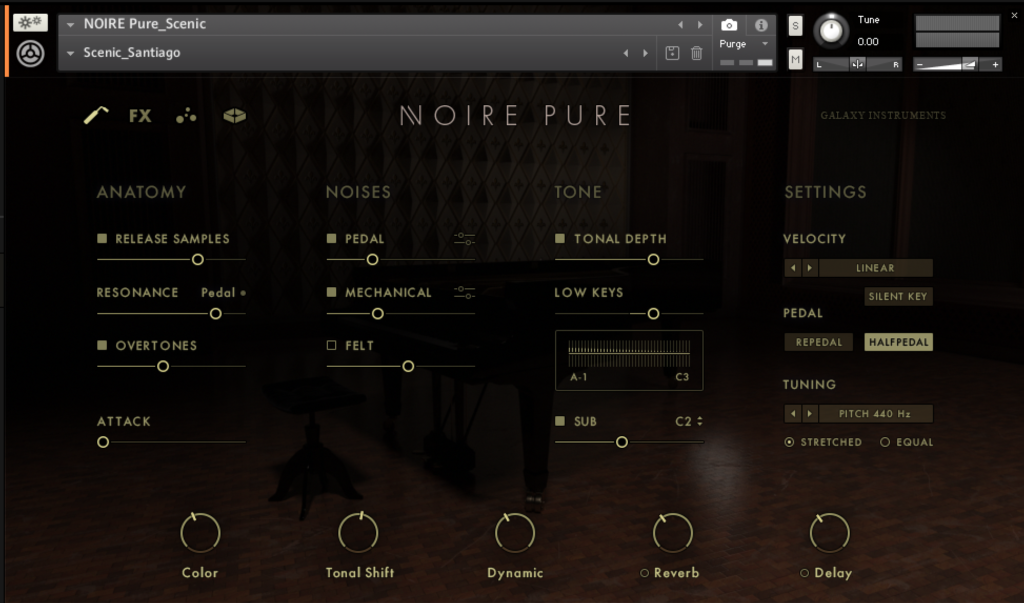Click the camera snapshot icon
The image size is (1024, 603).
pyautogui.click(x=730, y=24)
